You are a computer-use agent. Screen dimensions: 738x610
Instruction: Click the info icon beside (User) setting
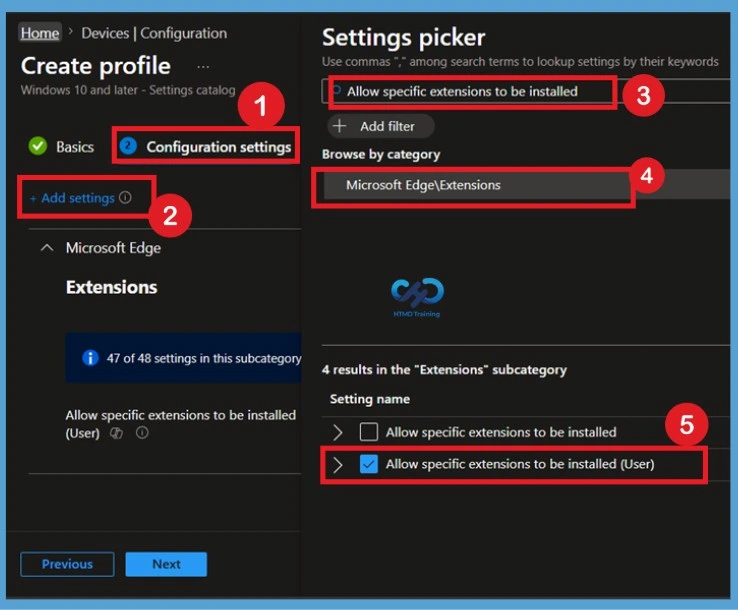pyautogui.click(x=142, y=432)
